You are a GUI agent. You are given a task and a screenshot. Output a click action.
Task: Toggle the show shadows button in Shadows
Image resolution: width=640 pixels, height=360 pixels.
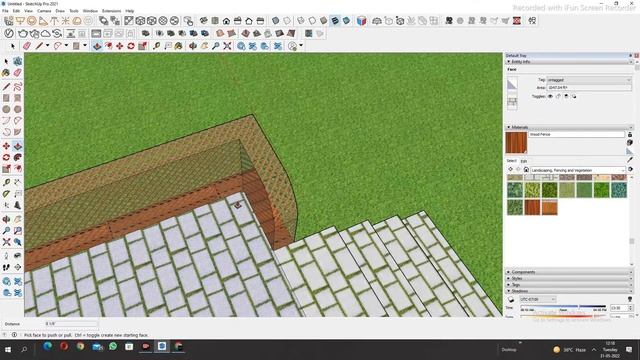pos(511,300)
